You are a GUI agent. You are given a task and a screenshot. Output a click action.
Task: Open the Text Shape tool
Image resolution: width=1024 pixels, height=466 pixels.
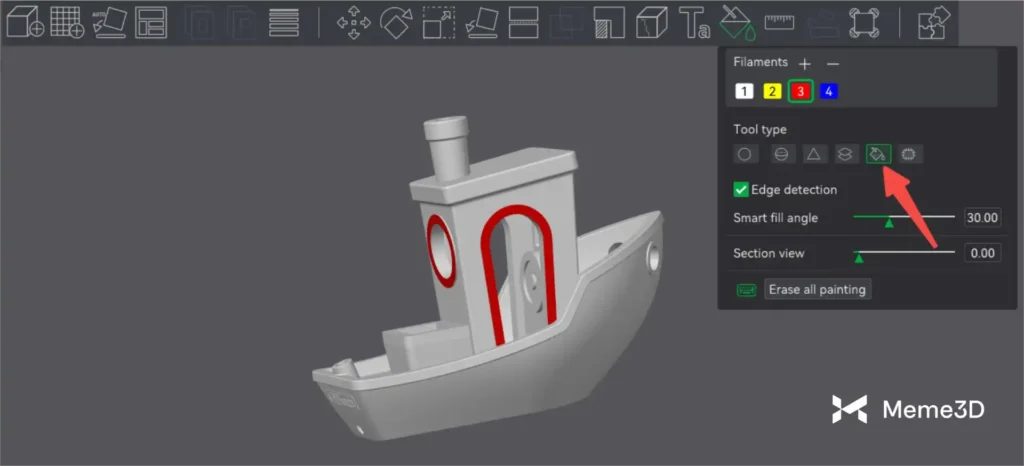pos(694,22)
